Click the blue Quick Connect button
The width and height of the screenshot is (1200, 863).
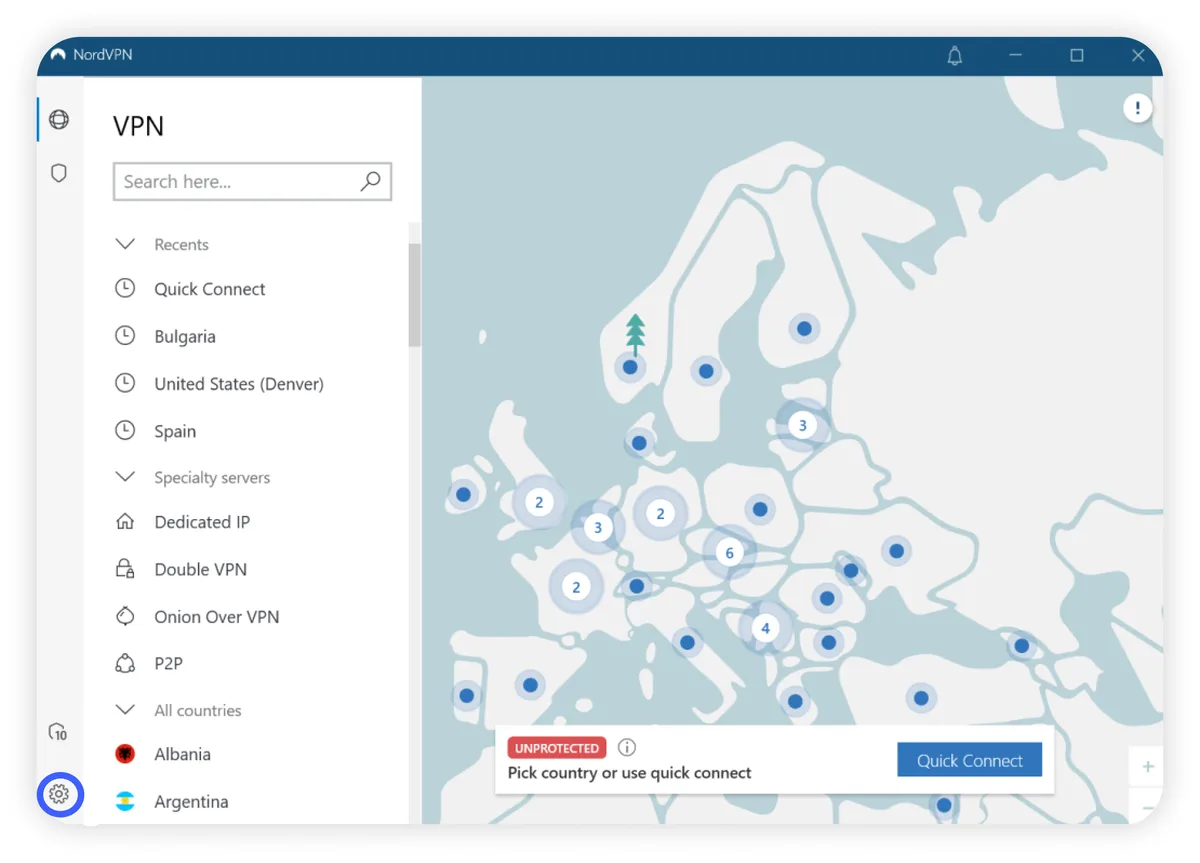(x=969, y=760)
